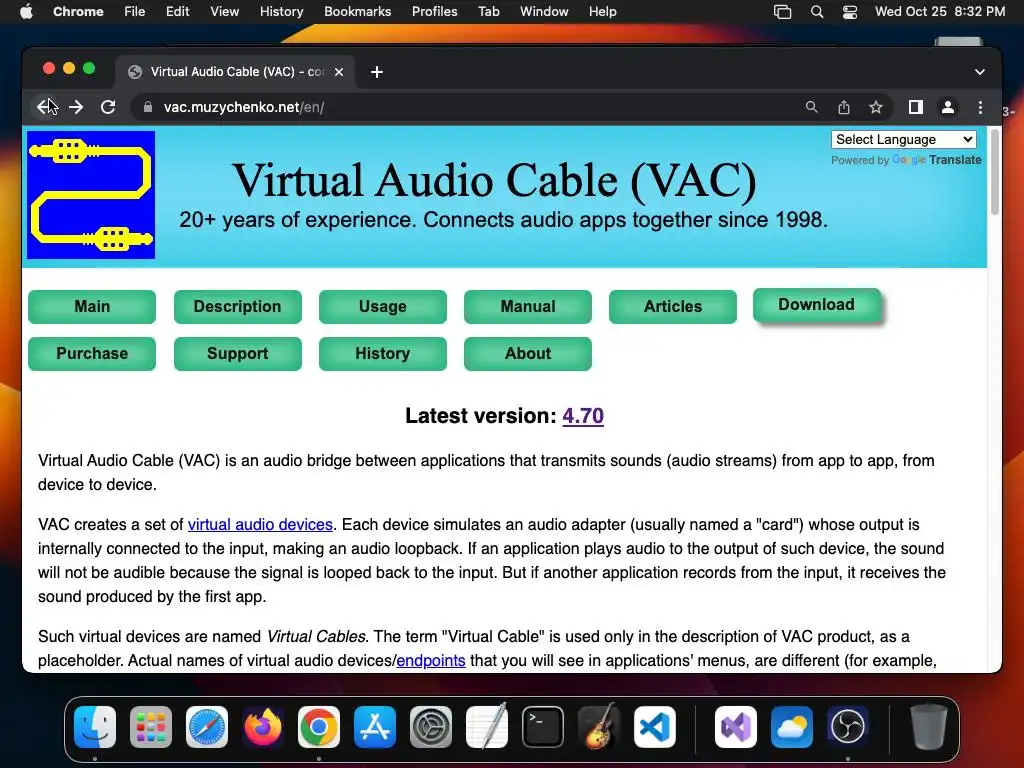Open Spotlight search in the menu bar

(816, 12)
